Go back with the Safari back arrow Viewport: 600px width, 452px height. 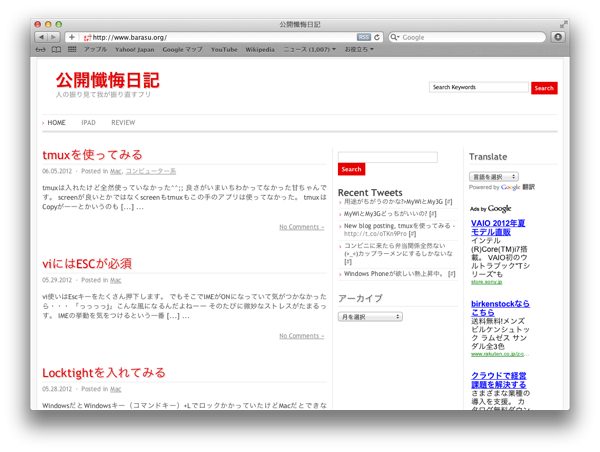click(41, 37)
